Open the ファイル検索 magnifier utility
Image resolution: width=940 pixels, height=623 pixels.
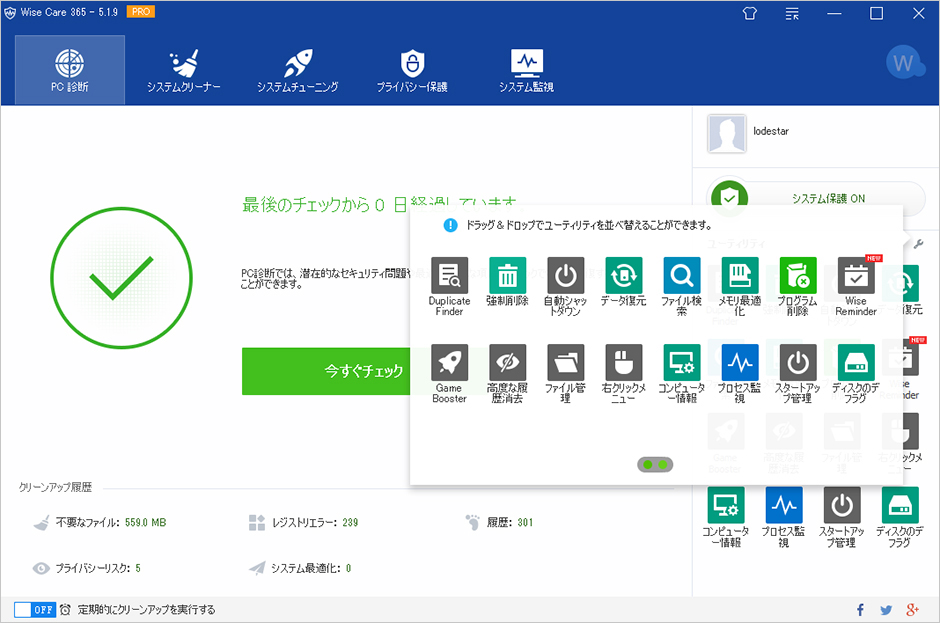(682, 276)
